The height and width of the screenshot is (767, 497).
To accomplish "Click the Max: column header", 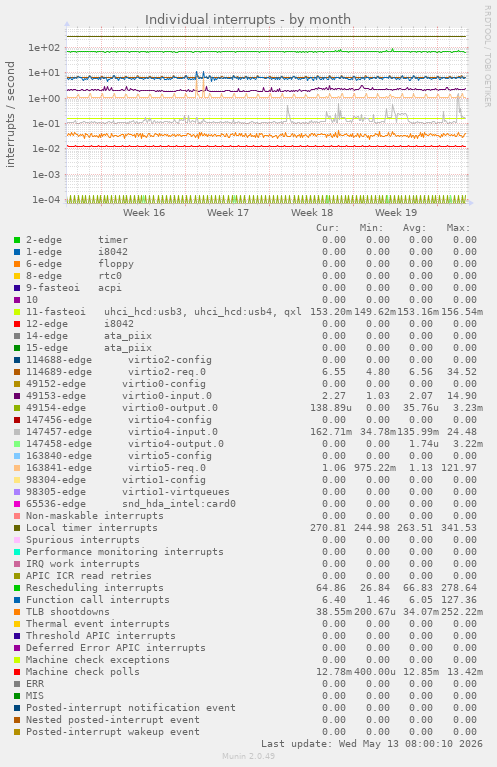I will pos(458,228).
